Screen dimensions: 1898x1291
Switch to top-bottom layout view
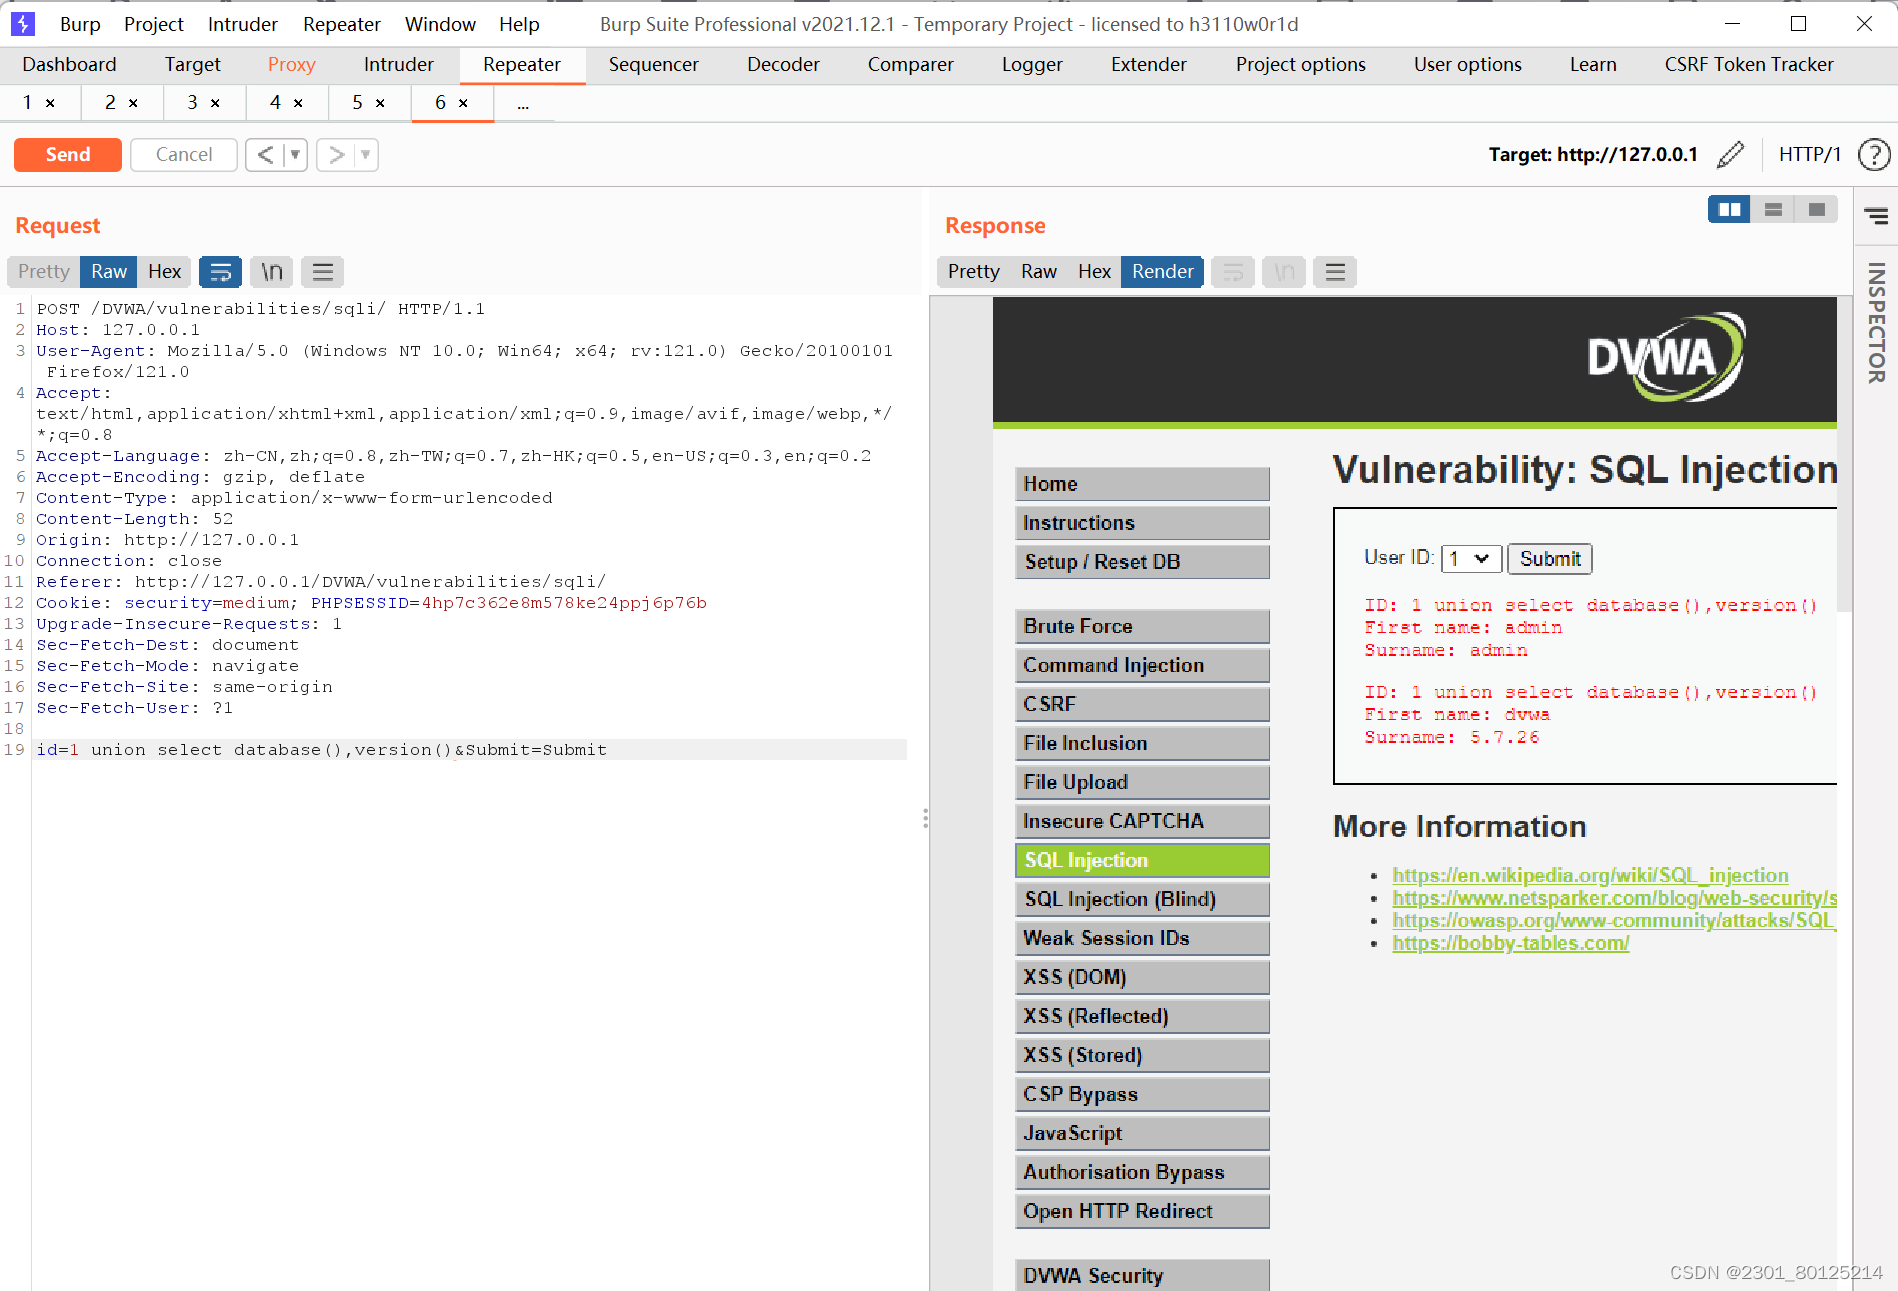(x=1773, y=210)
